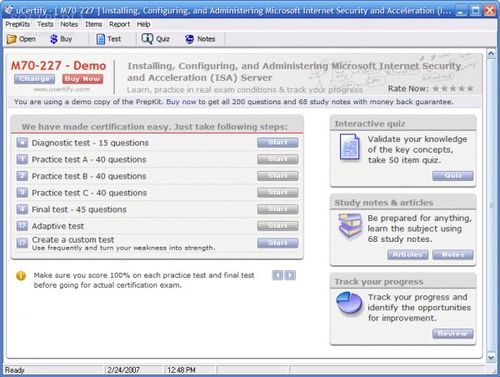Click the Quiz icon in toolbar
Image resolution: width=500 pixels, height=377 pixels.
click(147, 39)
